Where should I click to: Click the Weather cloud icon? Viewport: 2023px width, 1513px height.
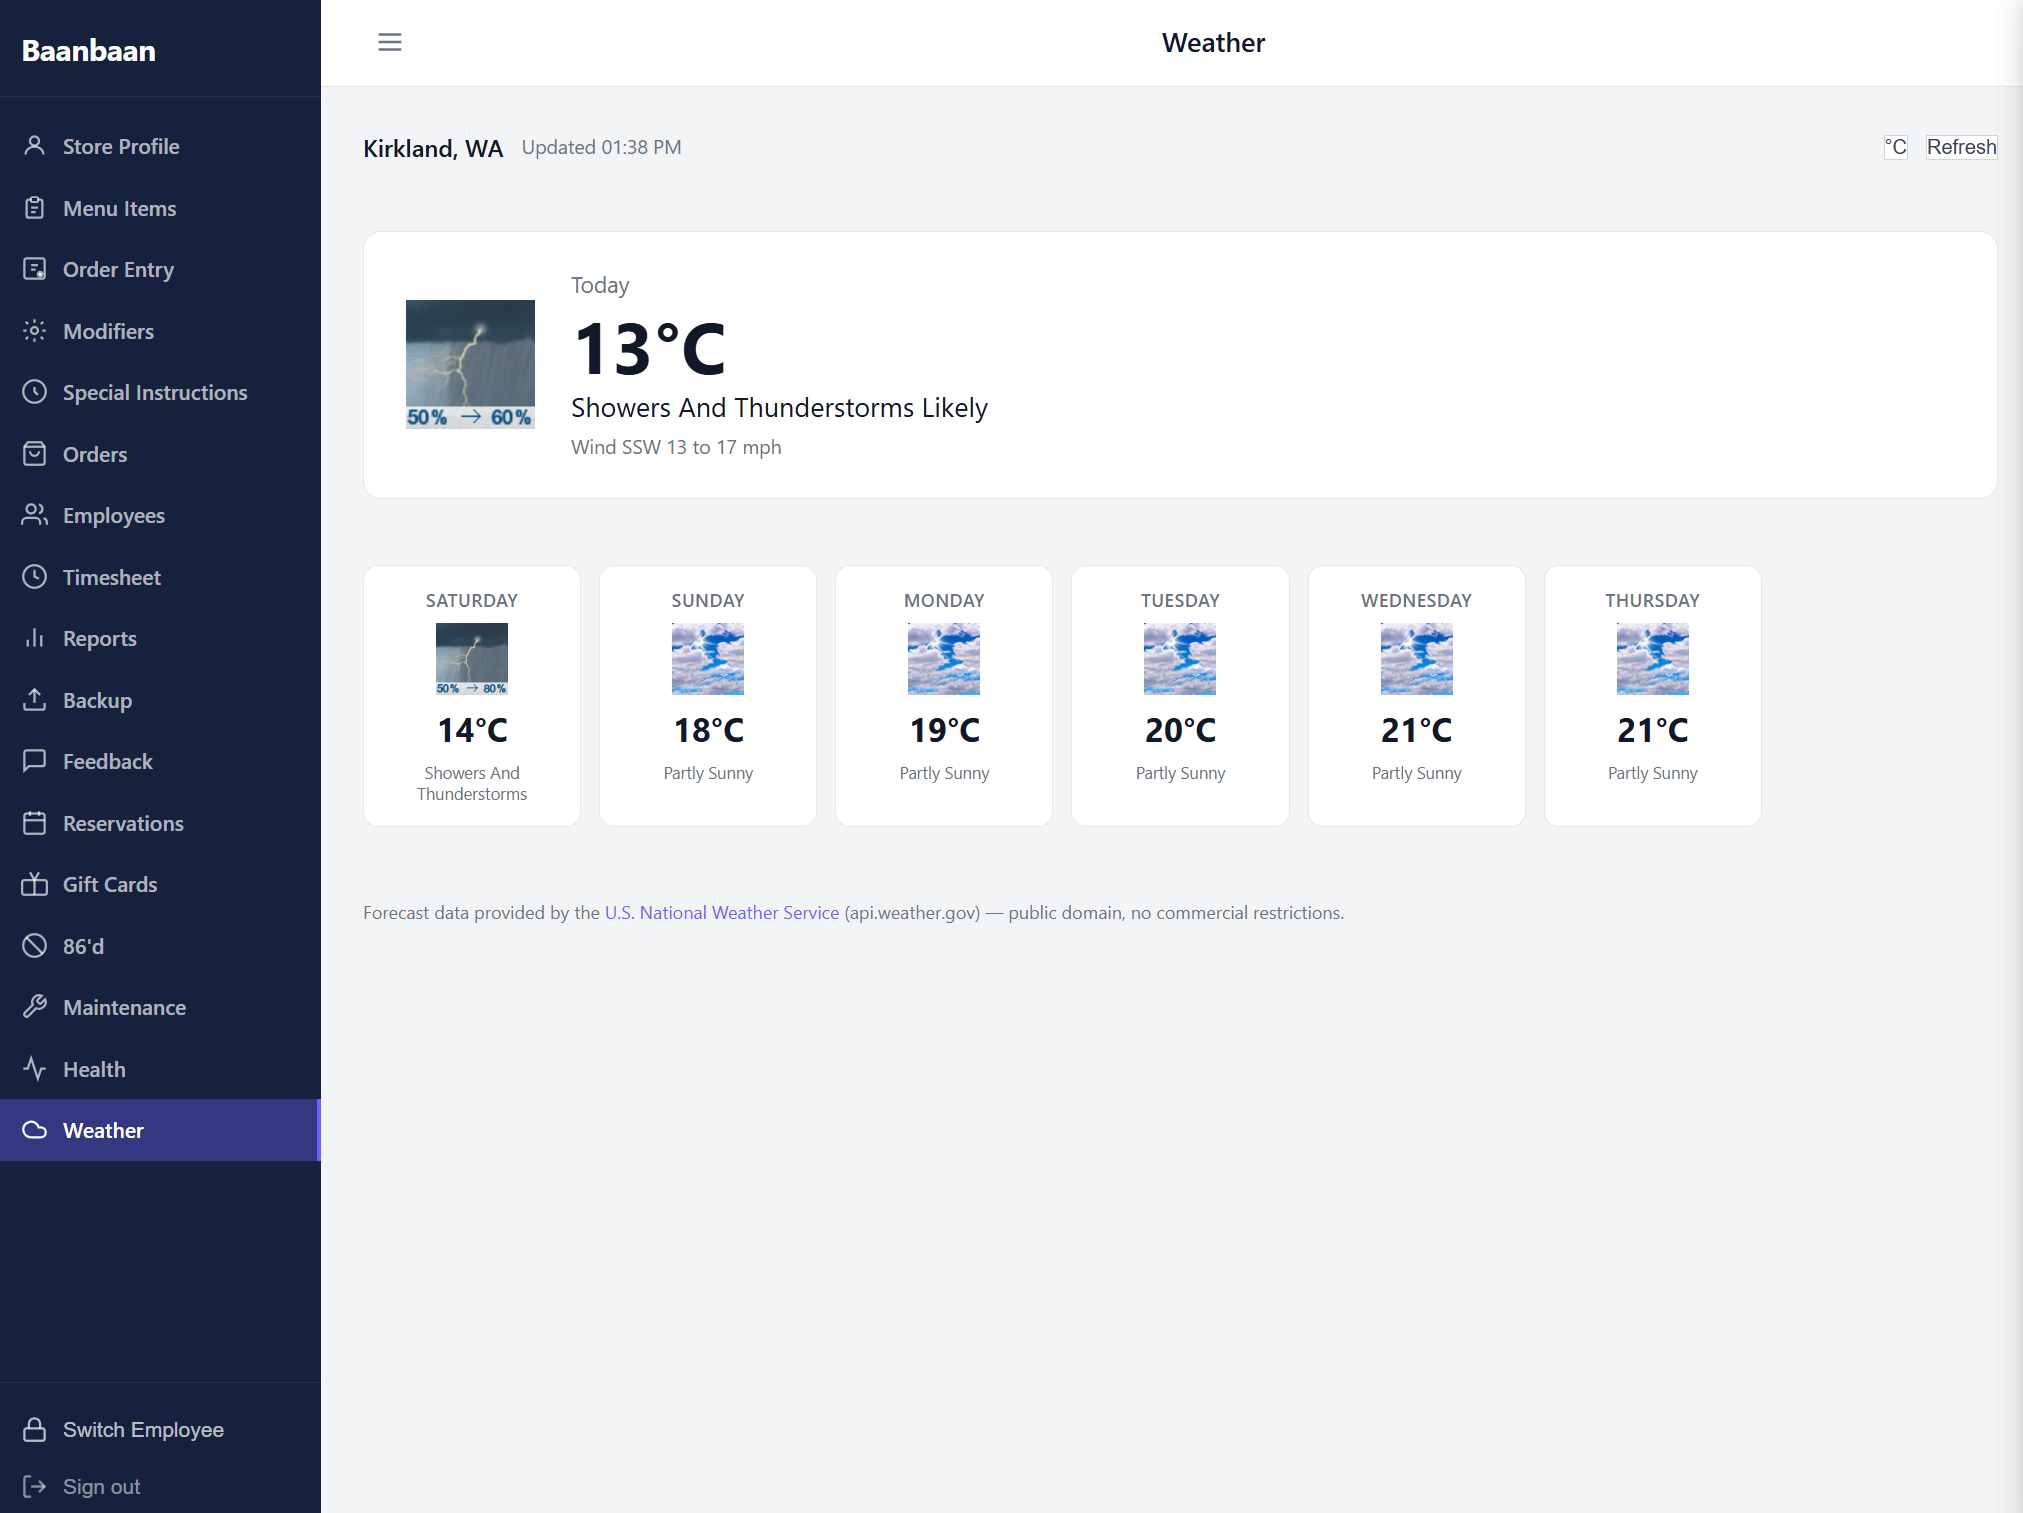point(35,1130)
